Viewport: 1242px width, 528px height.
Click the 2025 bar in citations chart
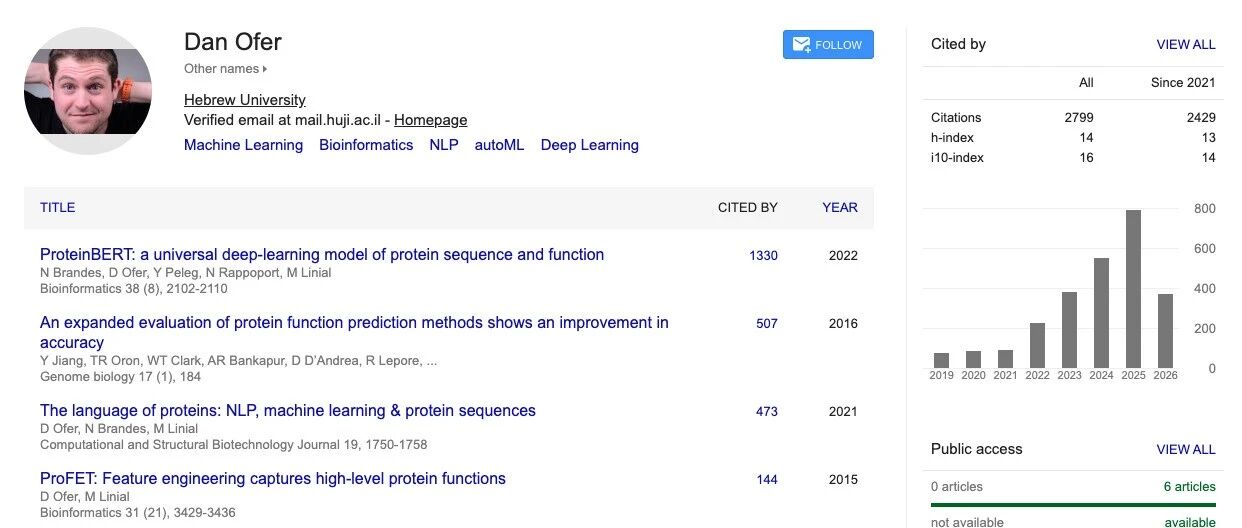(x=1133, y=289)
